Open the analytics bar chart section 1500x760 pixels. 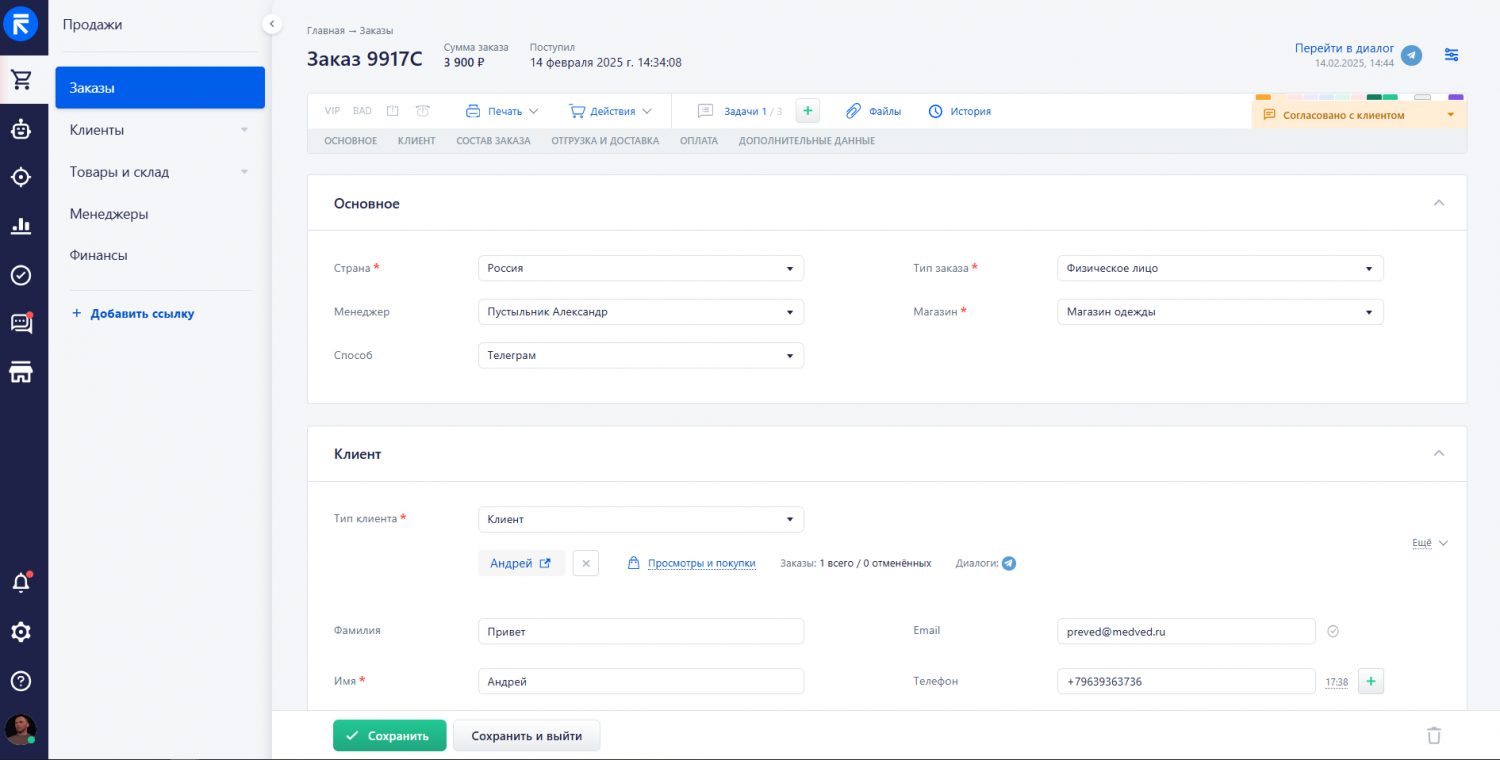coord(21,226)
